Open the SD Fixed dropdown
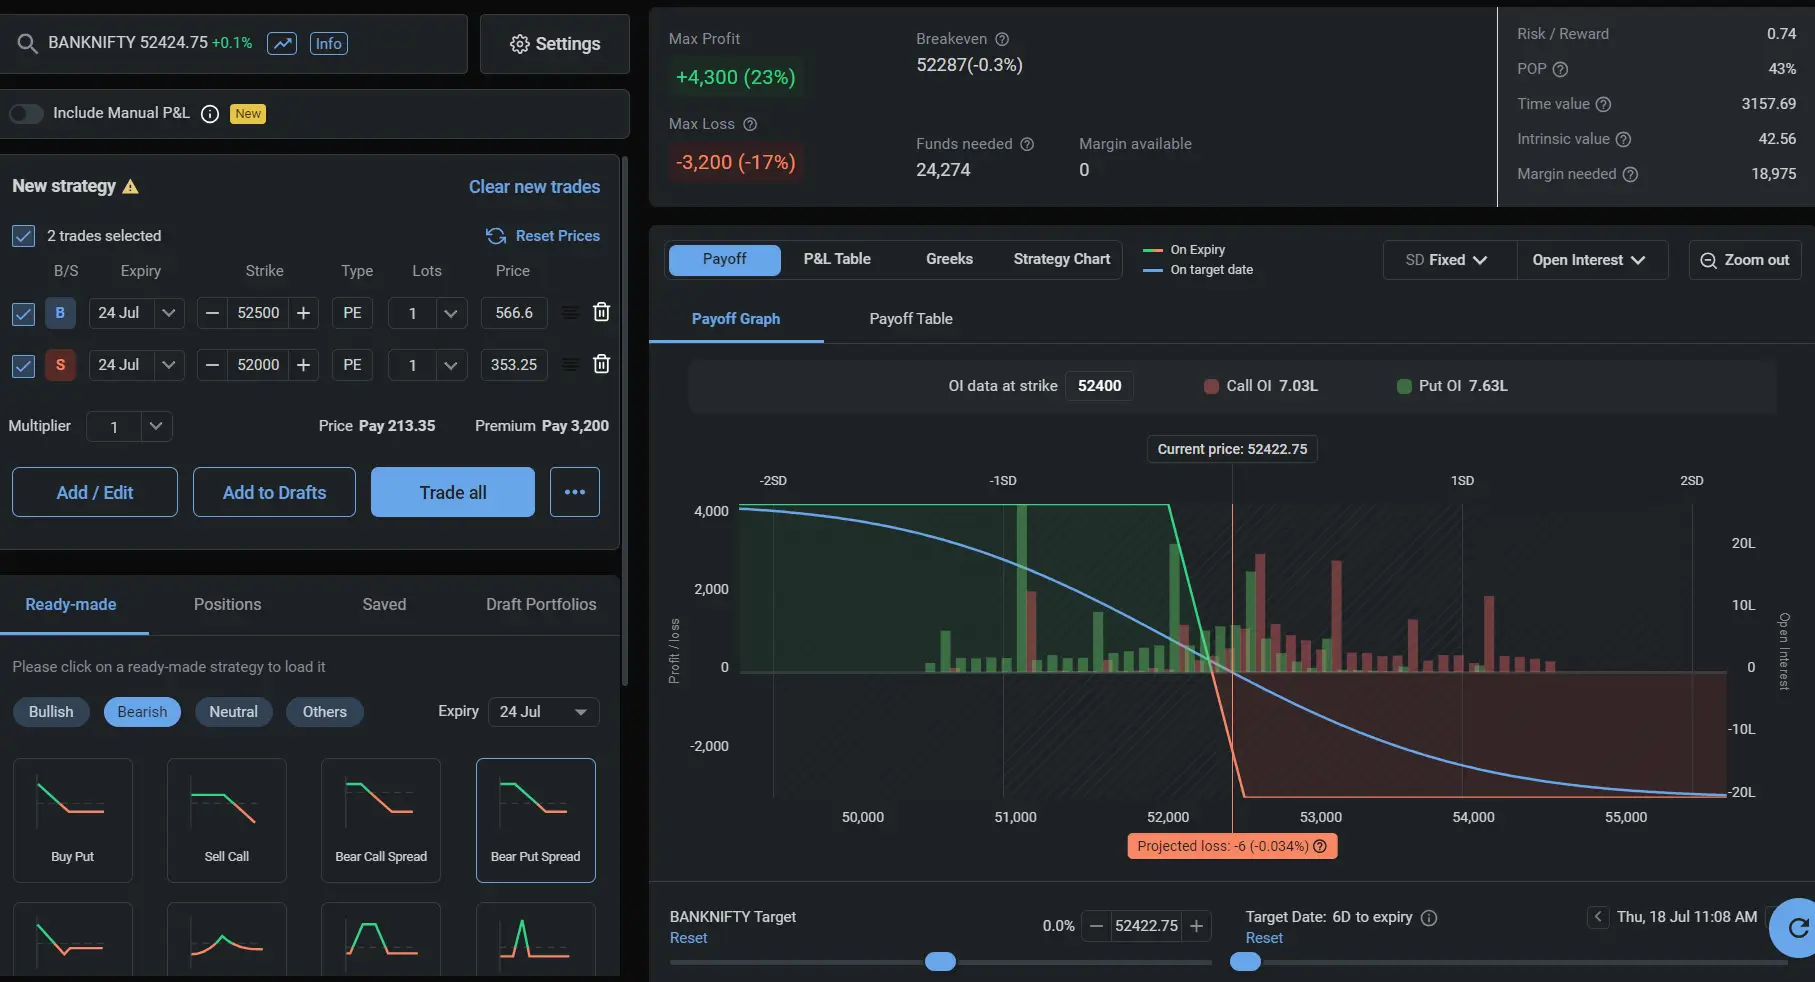Screen dimensions: 1815x982 (1449, 260)
